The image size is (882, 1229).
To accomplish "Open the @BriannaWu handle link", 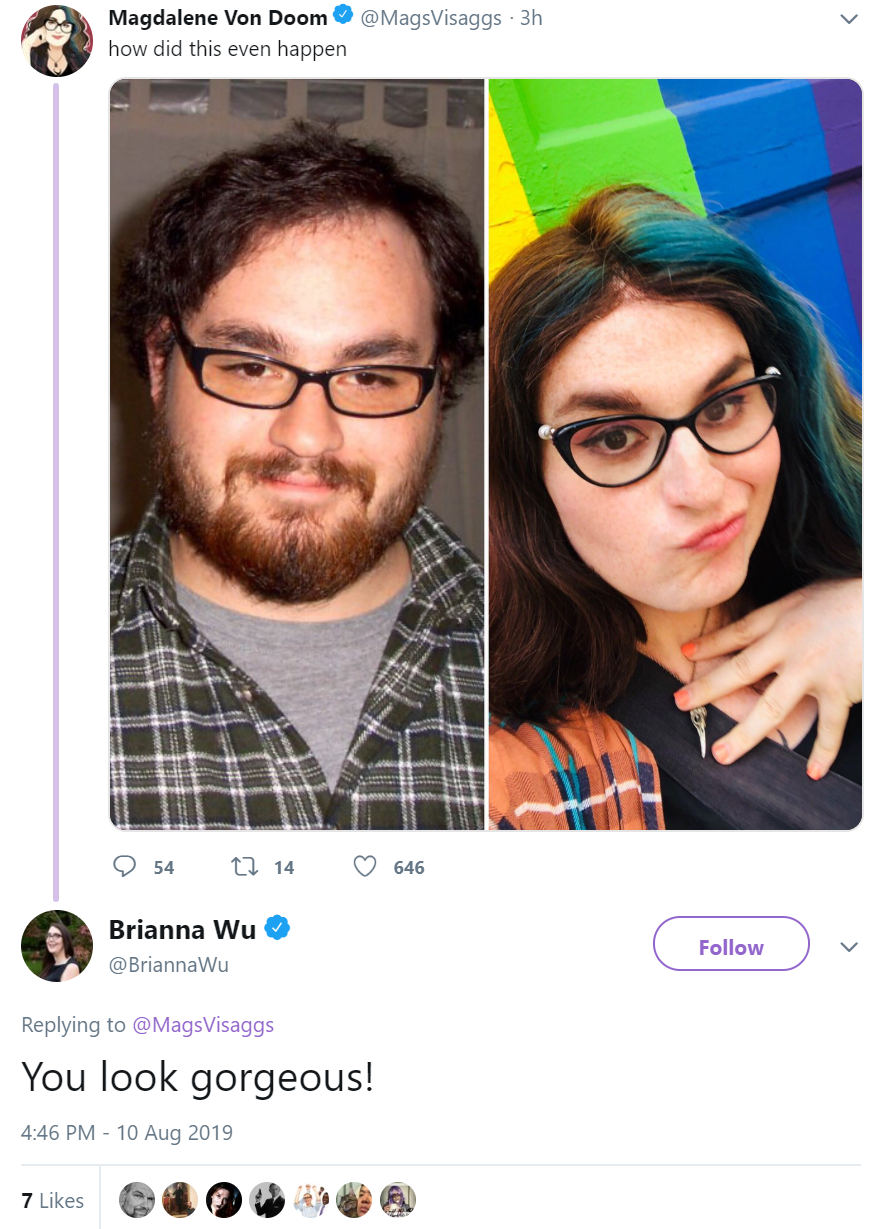I will 168,966.
